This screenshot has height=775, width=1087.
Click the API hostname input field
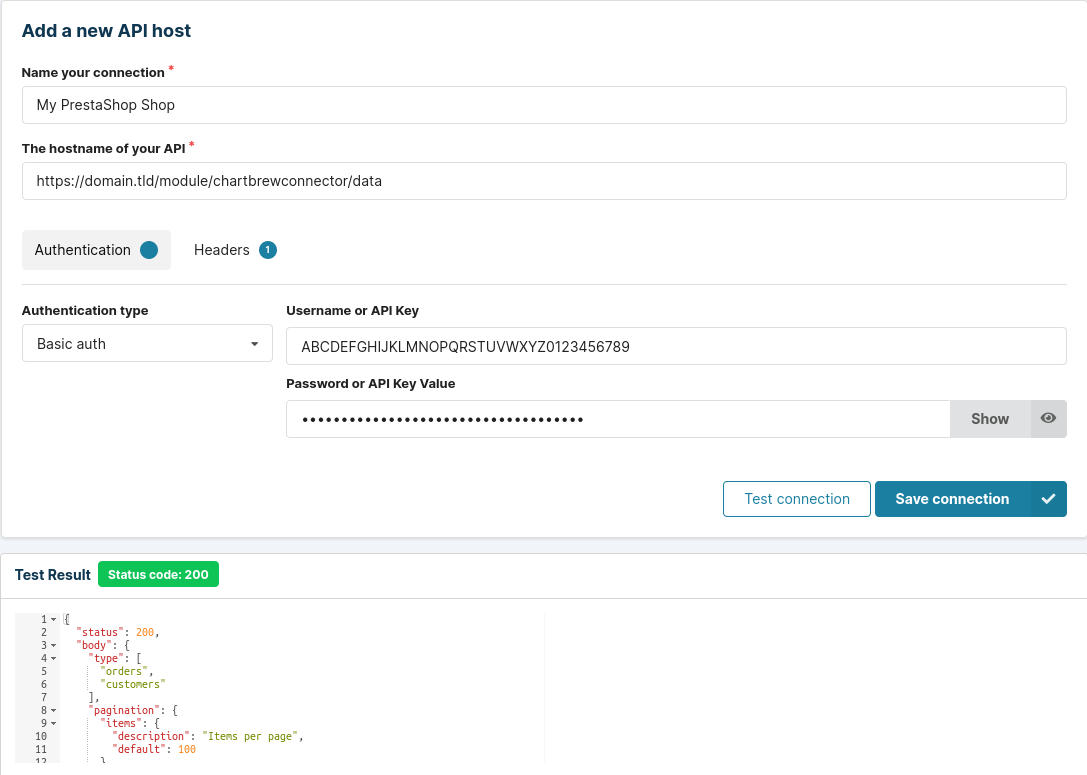(544, 181)
